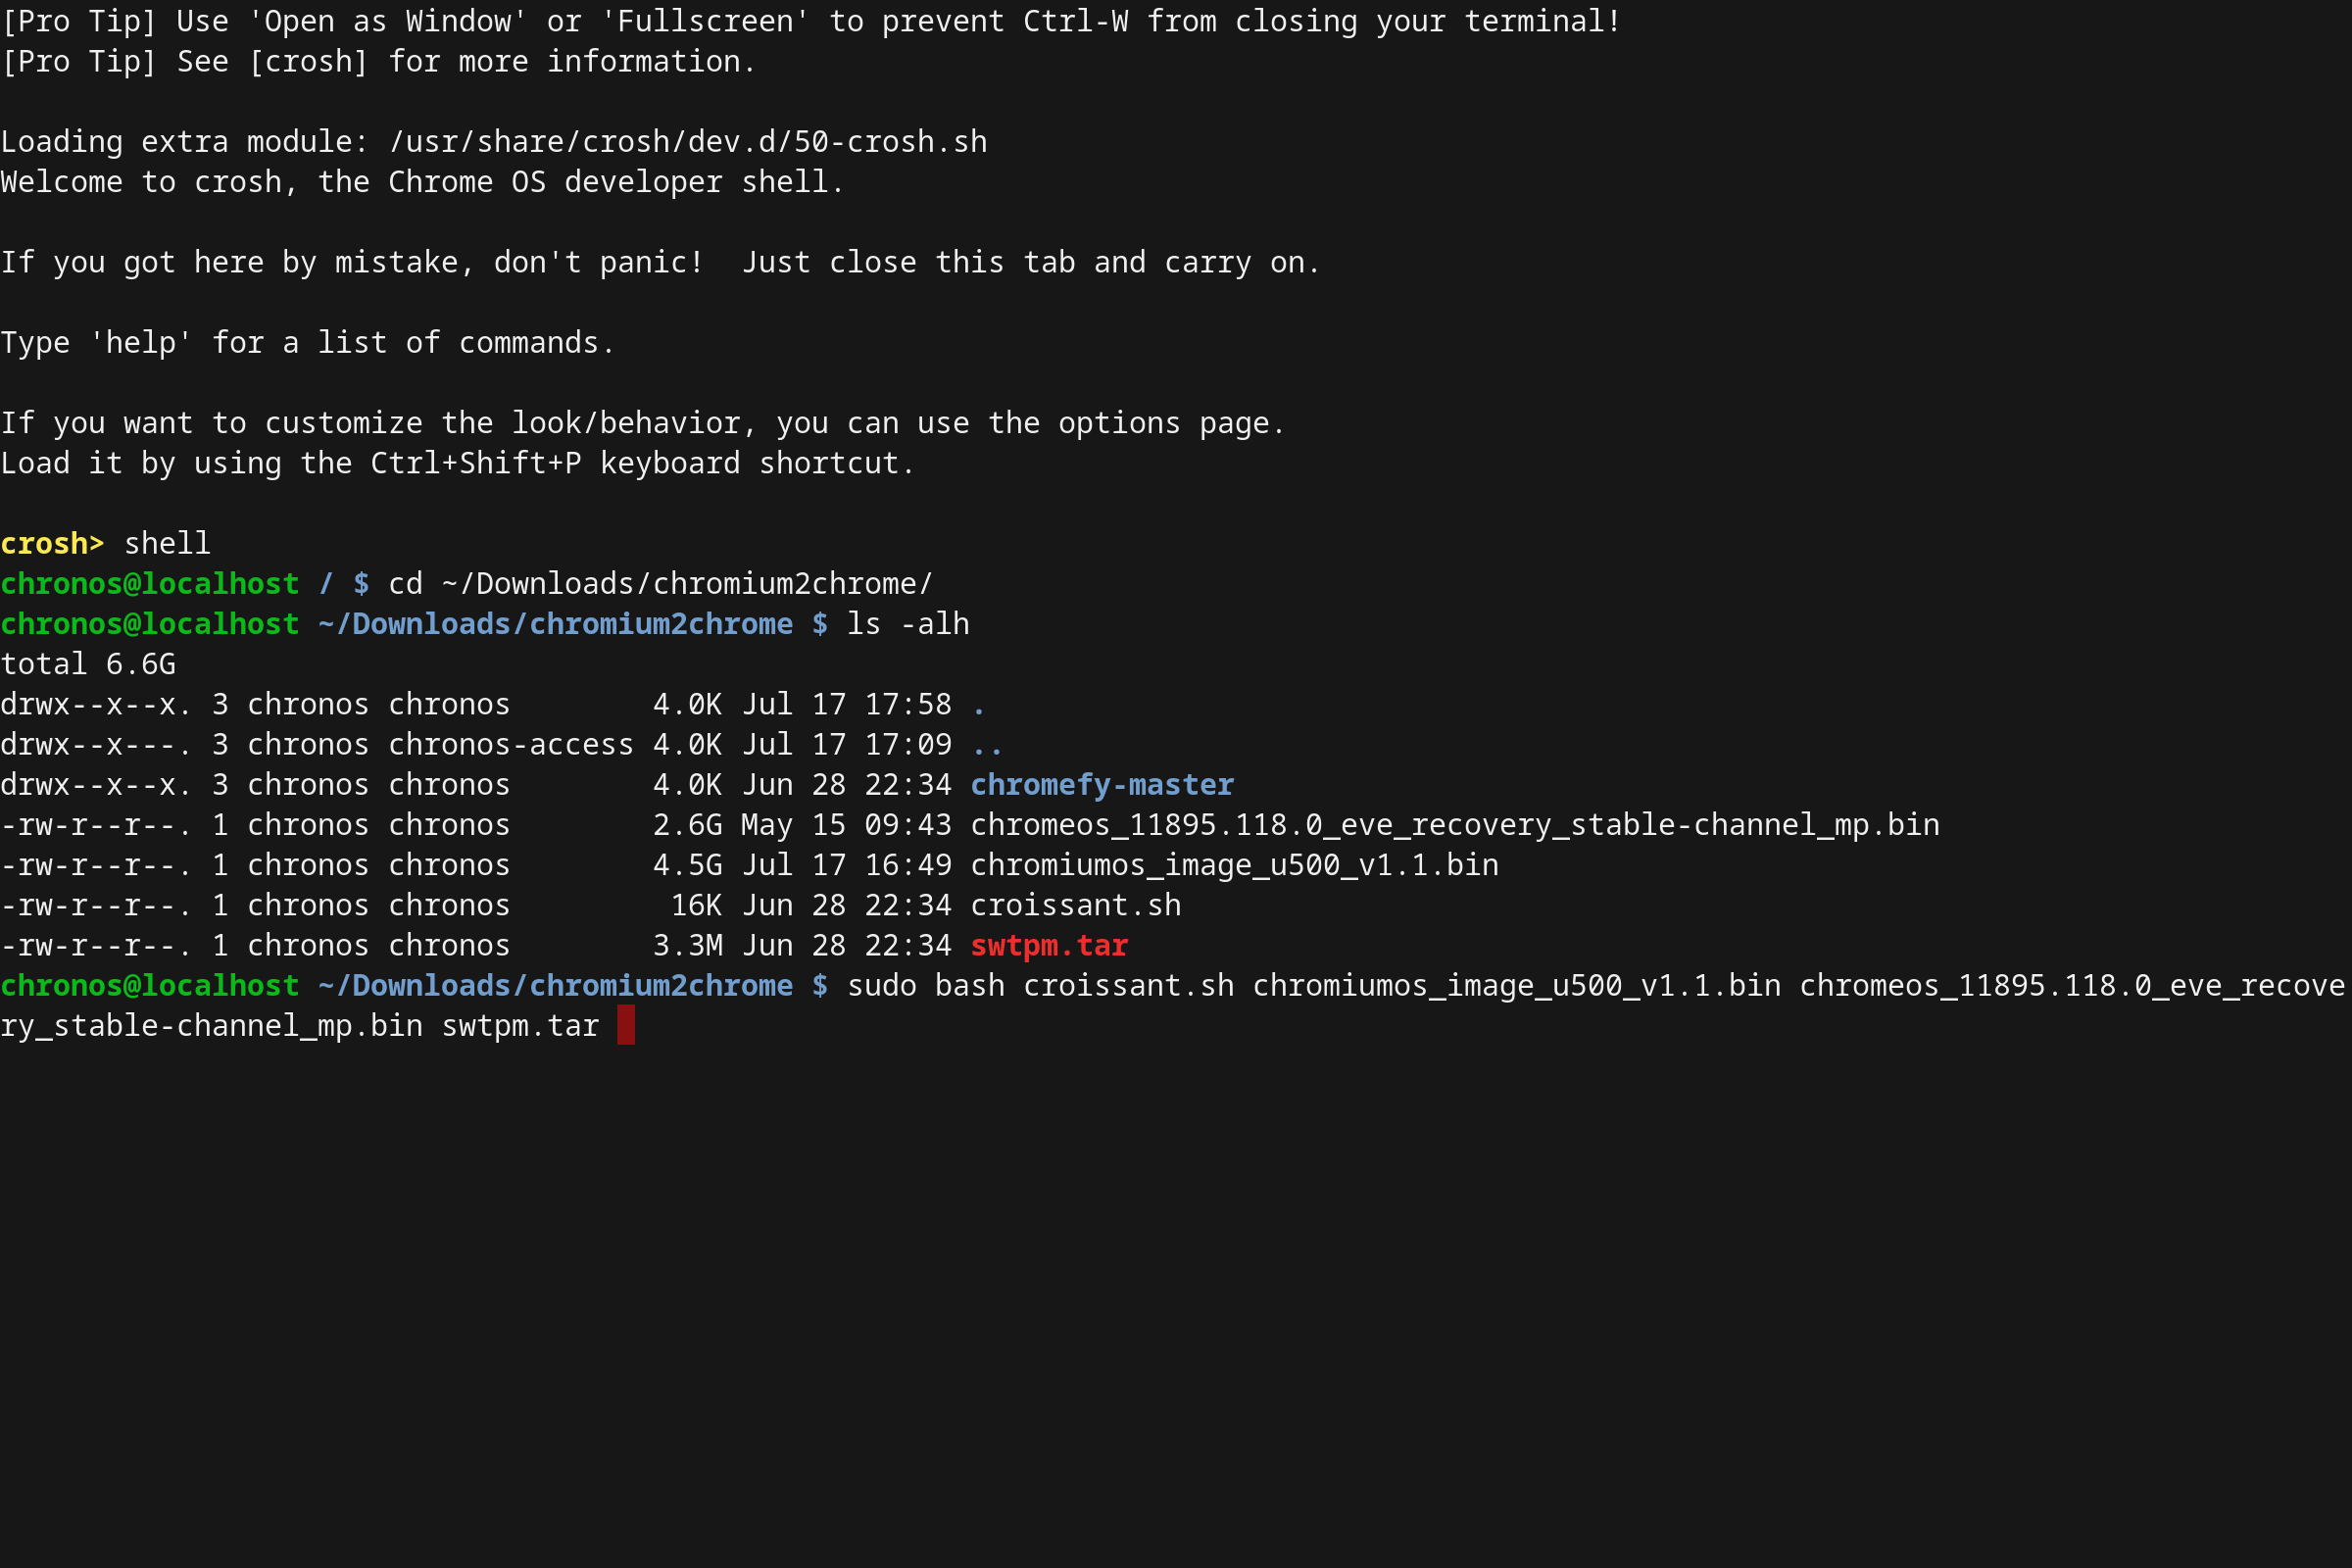Screen dimensions: 2352x1568
Task: Click 'Welcome to crosh' line
Action: pyautogui.click(x=423, y=182)
